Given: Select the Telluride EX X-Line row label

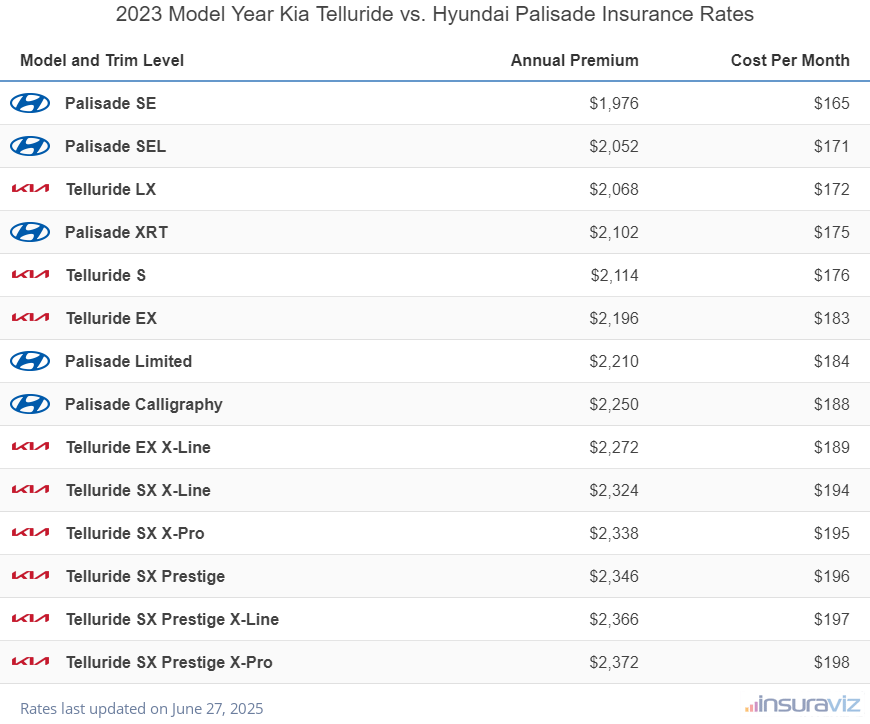Looking at the screenshot, I should point(138,447).
